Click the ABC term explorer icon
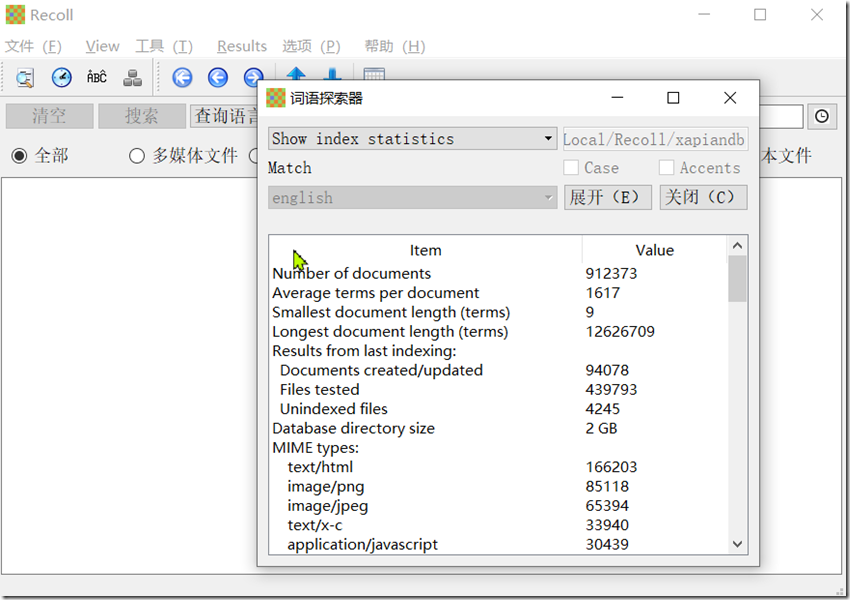Viewport: 850px width, 600px height. pos(97,78)
